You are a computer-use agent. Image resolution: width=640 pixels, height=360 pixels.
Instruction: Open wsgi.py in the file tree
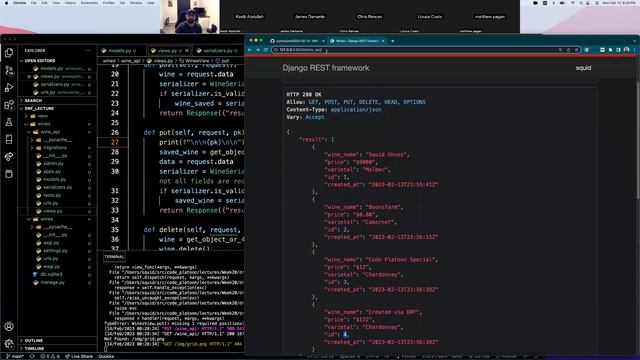[51, 267]
